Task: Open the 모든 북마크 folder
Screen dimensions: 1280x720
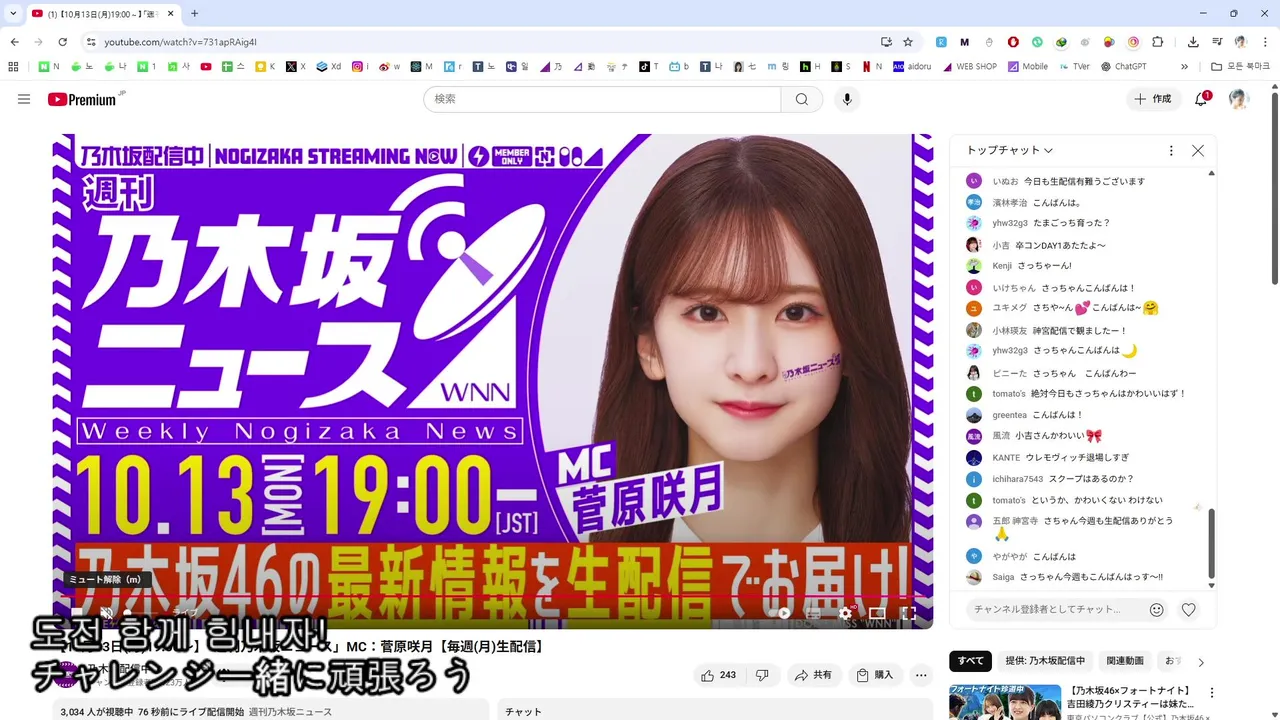Action: 1240,67
